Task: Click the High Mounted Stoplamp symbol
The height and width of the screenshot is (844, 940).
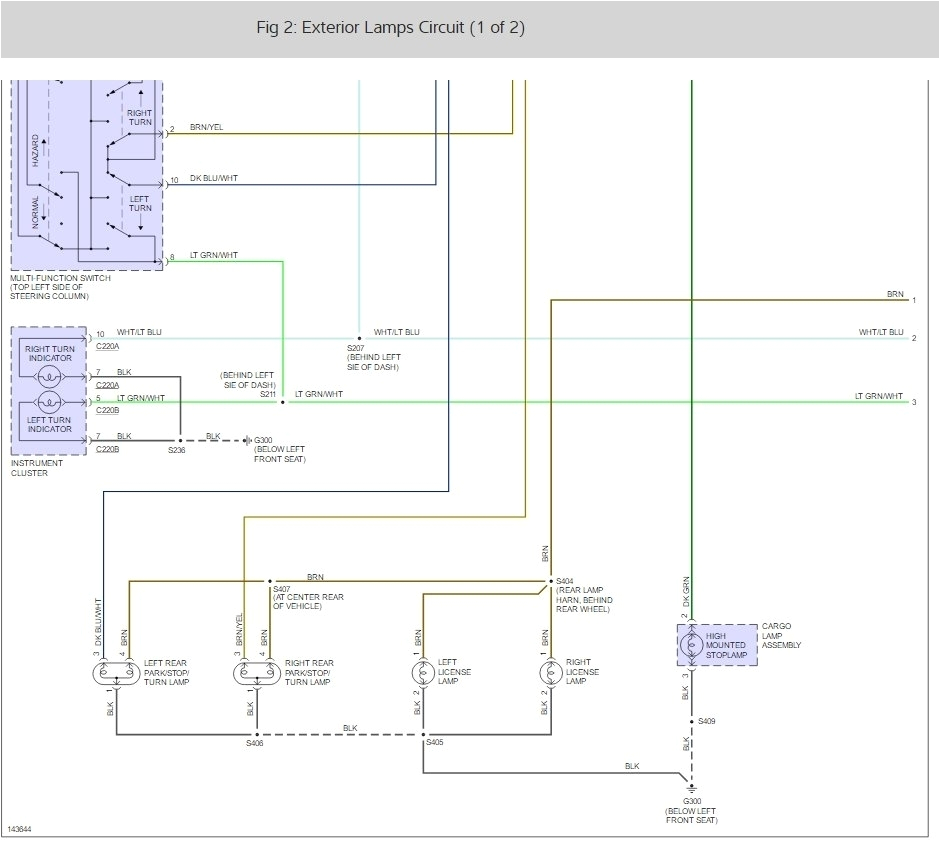Action: tap(691, 646)
